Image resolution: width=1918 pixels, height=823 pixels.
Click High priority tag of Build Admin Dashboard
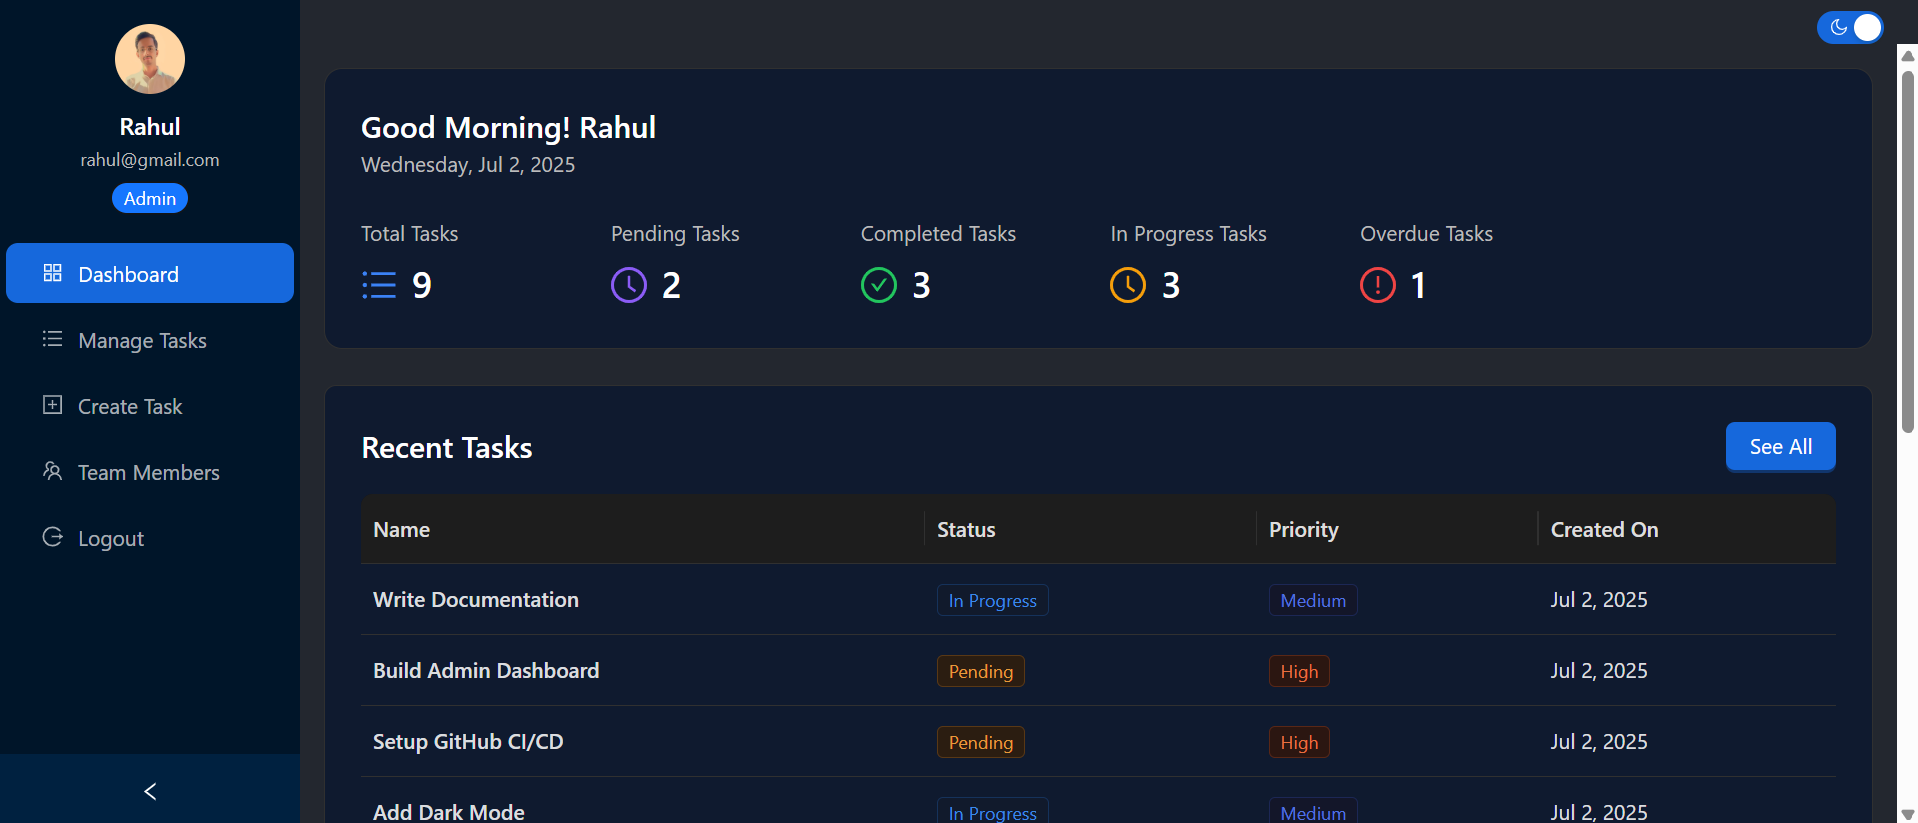pyautogui.click(x=1299, y=671)
